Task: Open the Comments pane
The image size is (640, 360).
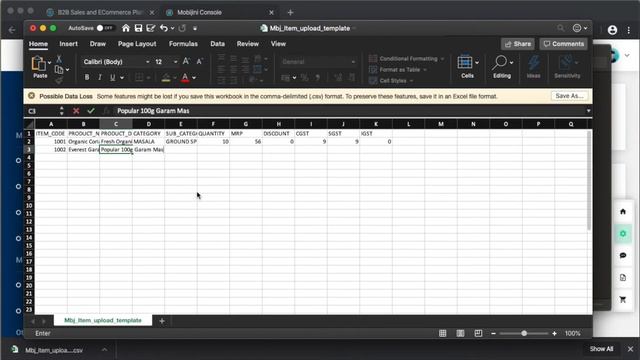Action: pos(564,44)
